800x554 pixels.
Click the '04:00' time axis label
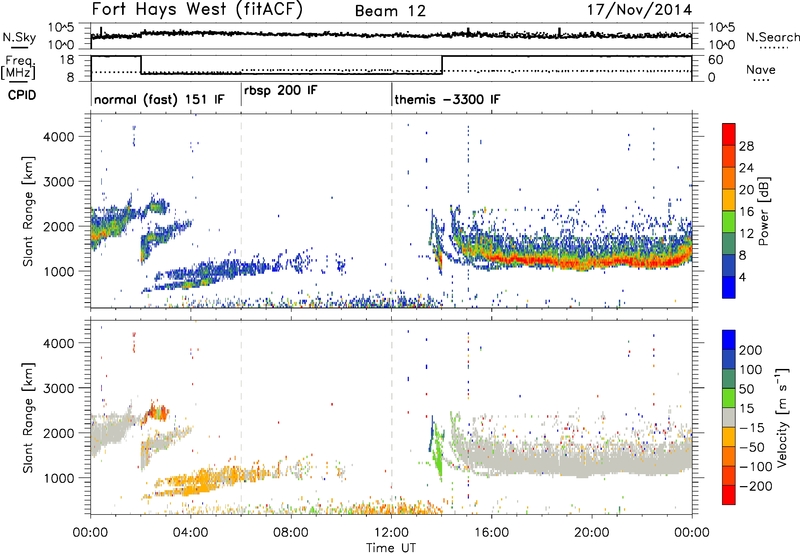click(x=191, y=533)
